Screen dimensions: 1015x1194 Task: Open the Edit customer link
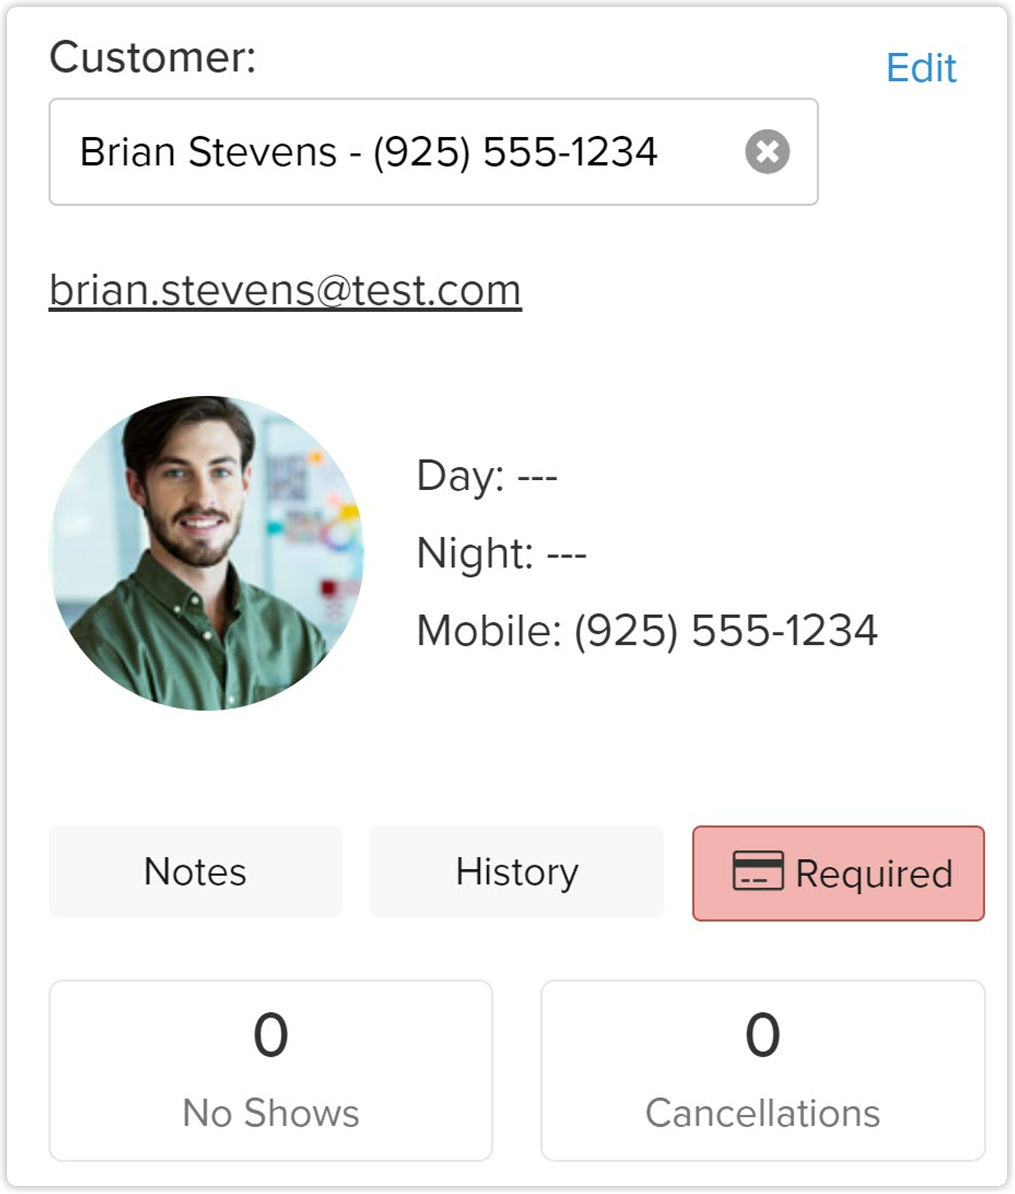921,69
